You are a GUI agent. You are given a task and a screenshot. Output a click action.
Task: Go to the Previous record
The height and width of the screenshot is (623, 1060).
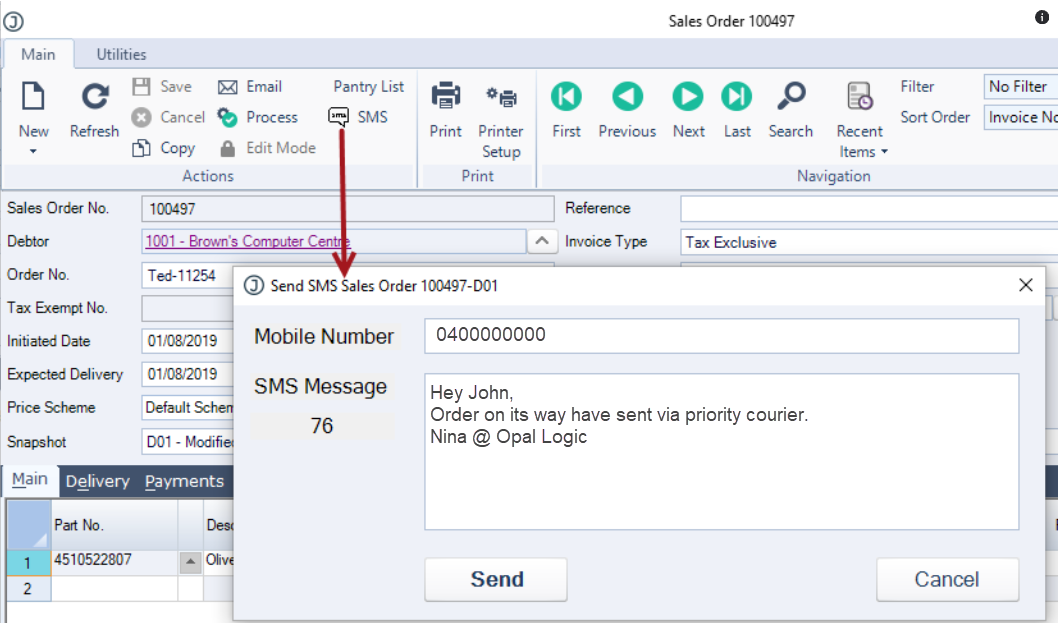point(627,109)
